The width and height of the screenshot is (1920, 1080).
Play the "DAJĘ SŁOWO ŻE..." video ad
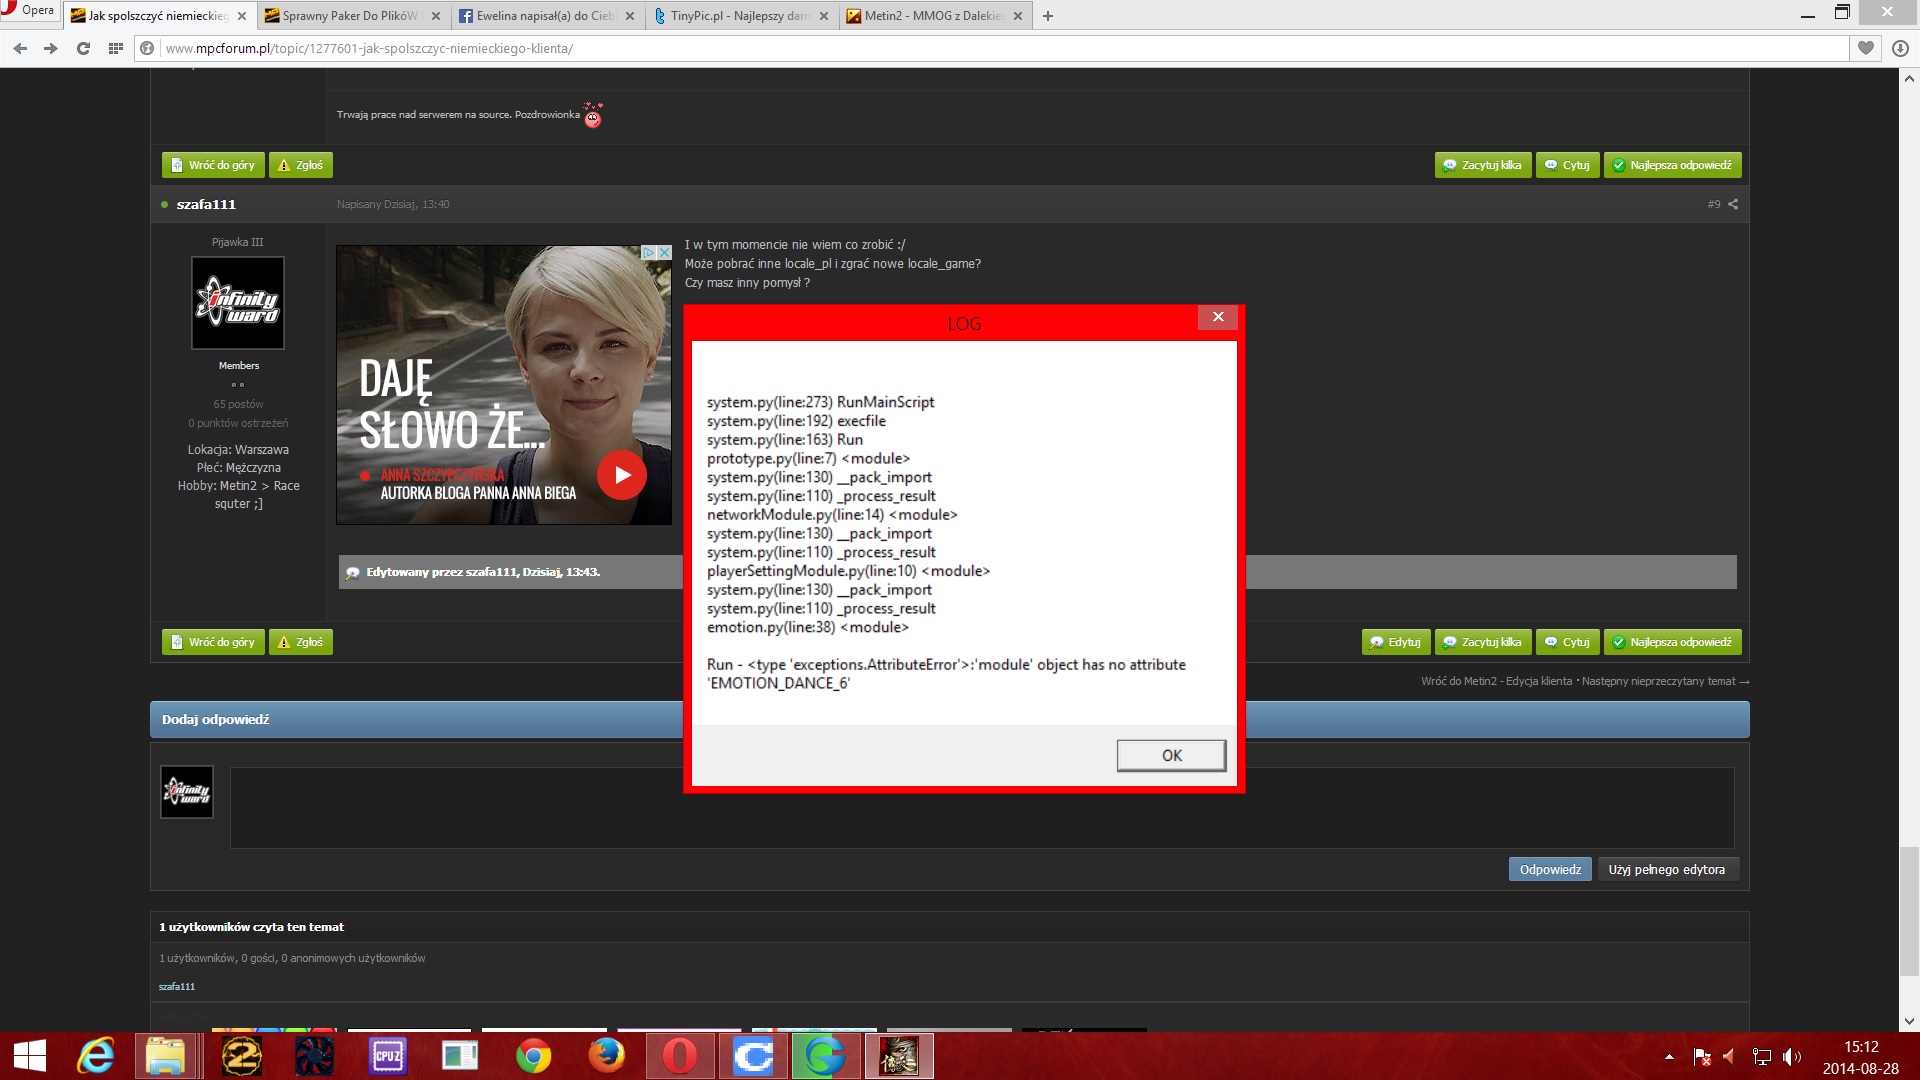click(x=622, y=475)
